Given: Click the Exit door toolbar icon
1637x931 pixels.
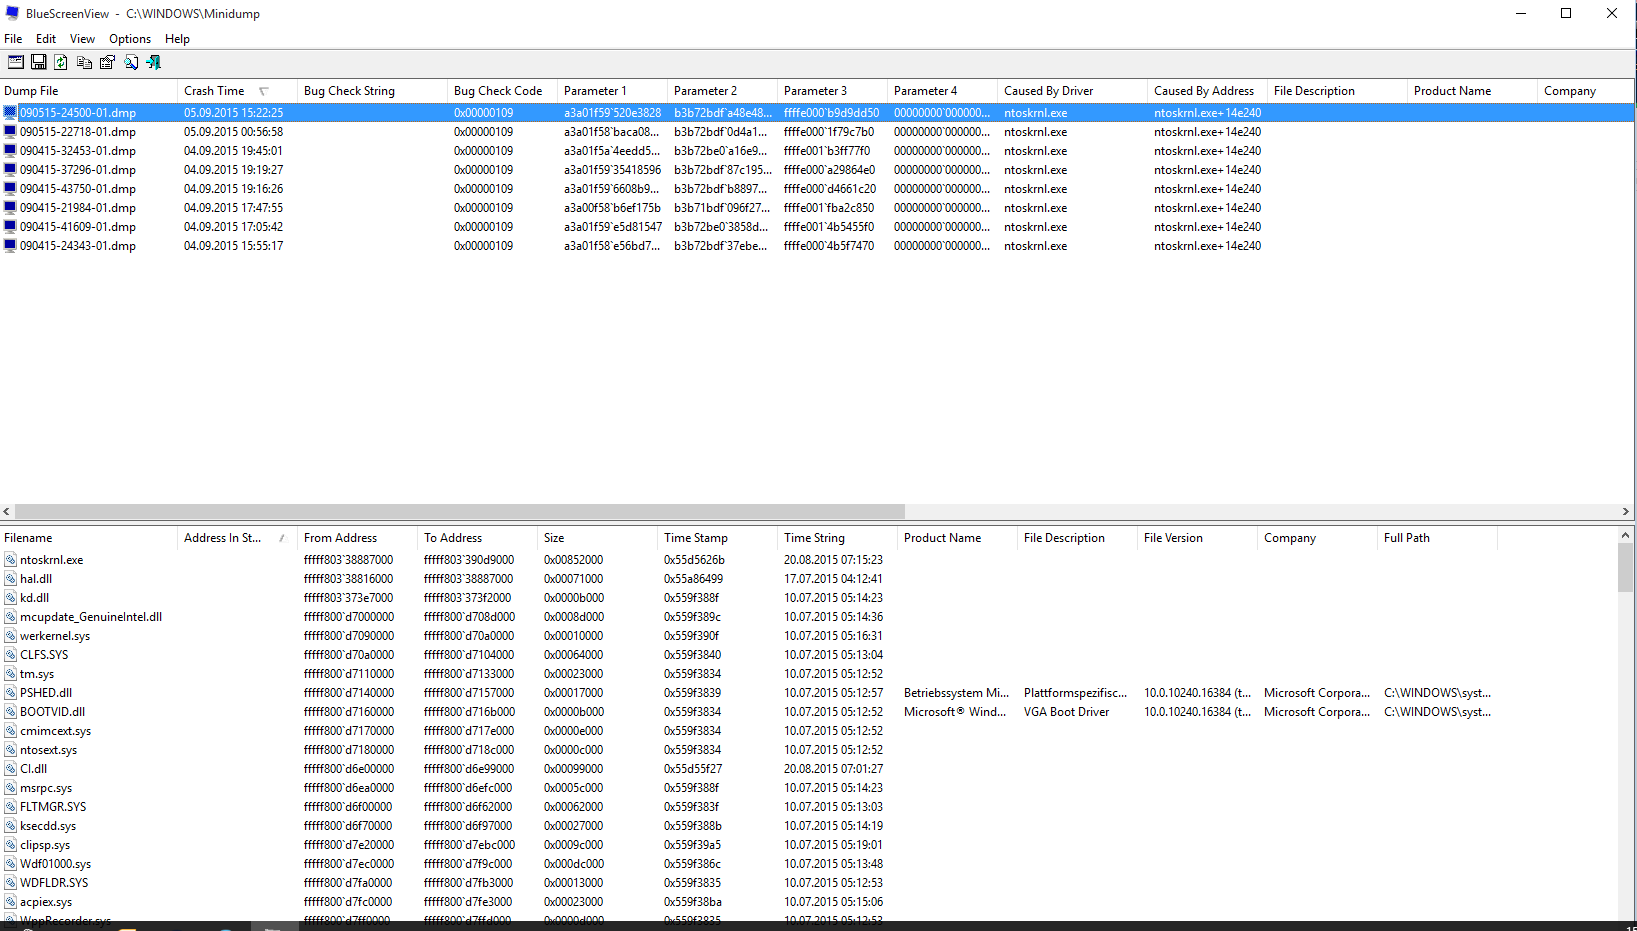Looking at the screenshot, I should click(153, 62).
